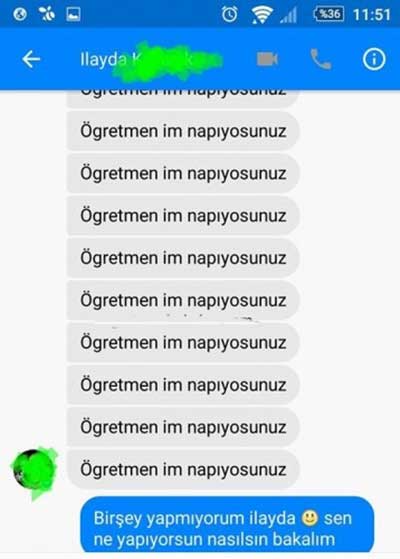Tap the image notification icon in the status bar

(73, 14)
